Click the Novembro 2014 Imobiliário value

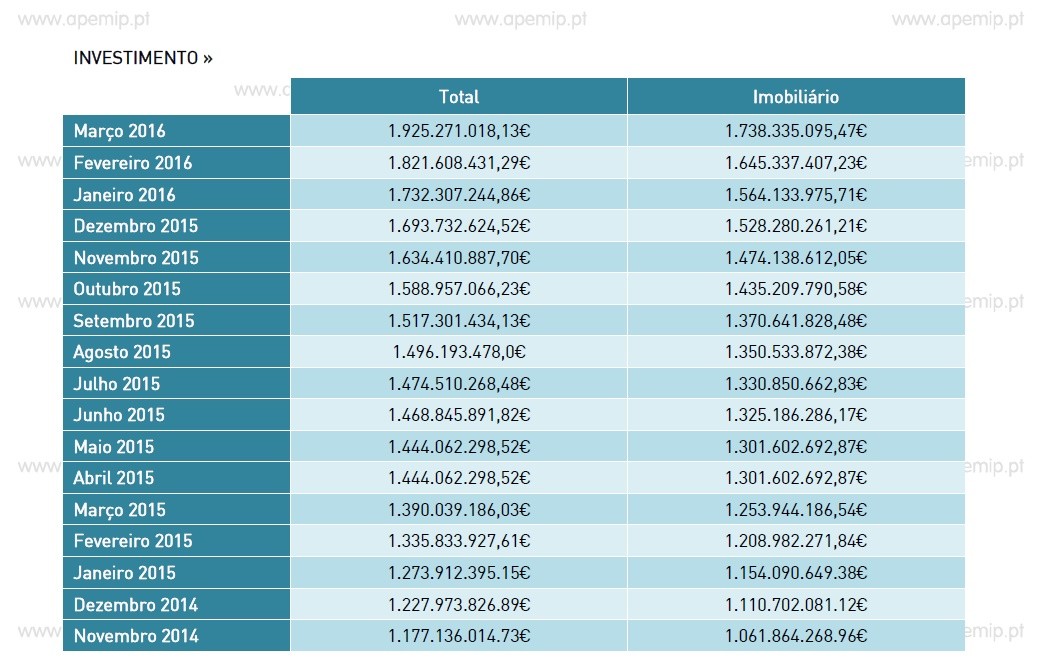796,636
